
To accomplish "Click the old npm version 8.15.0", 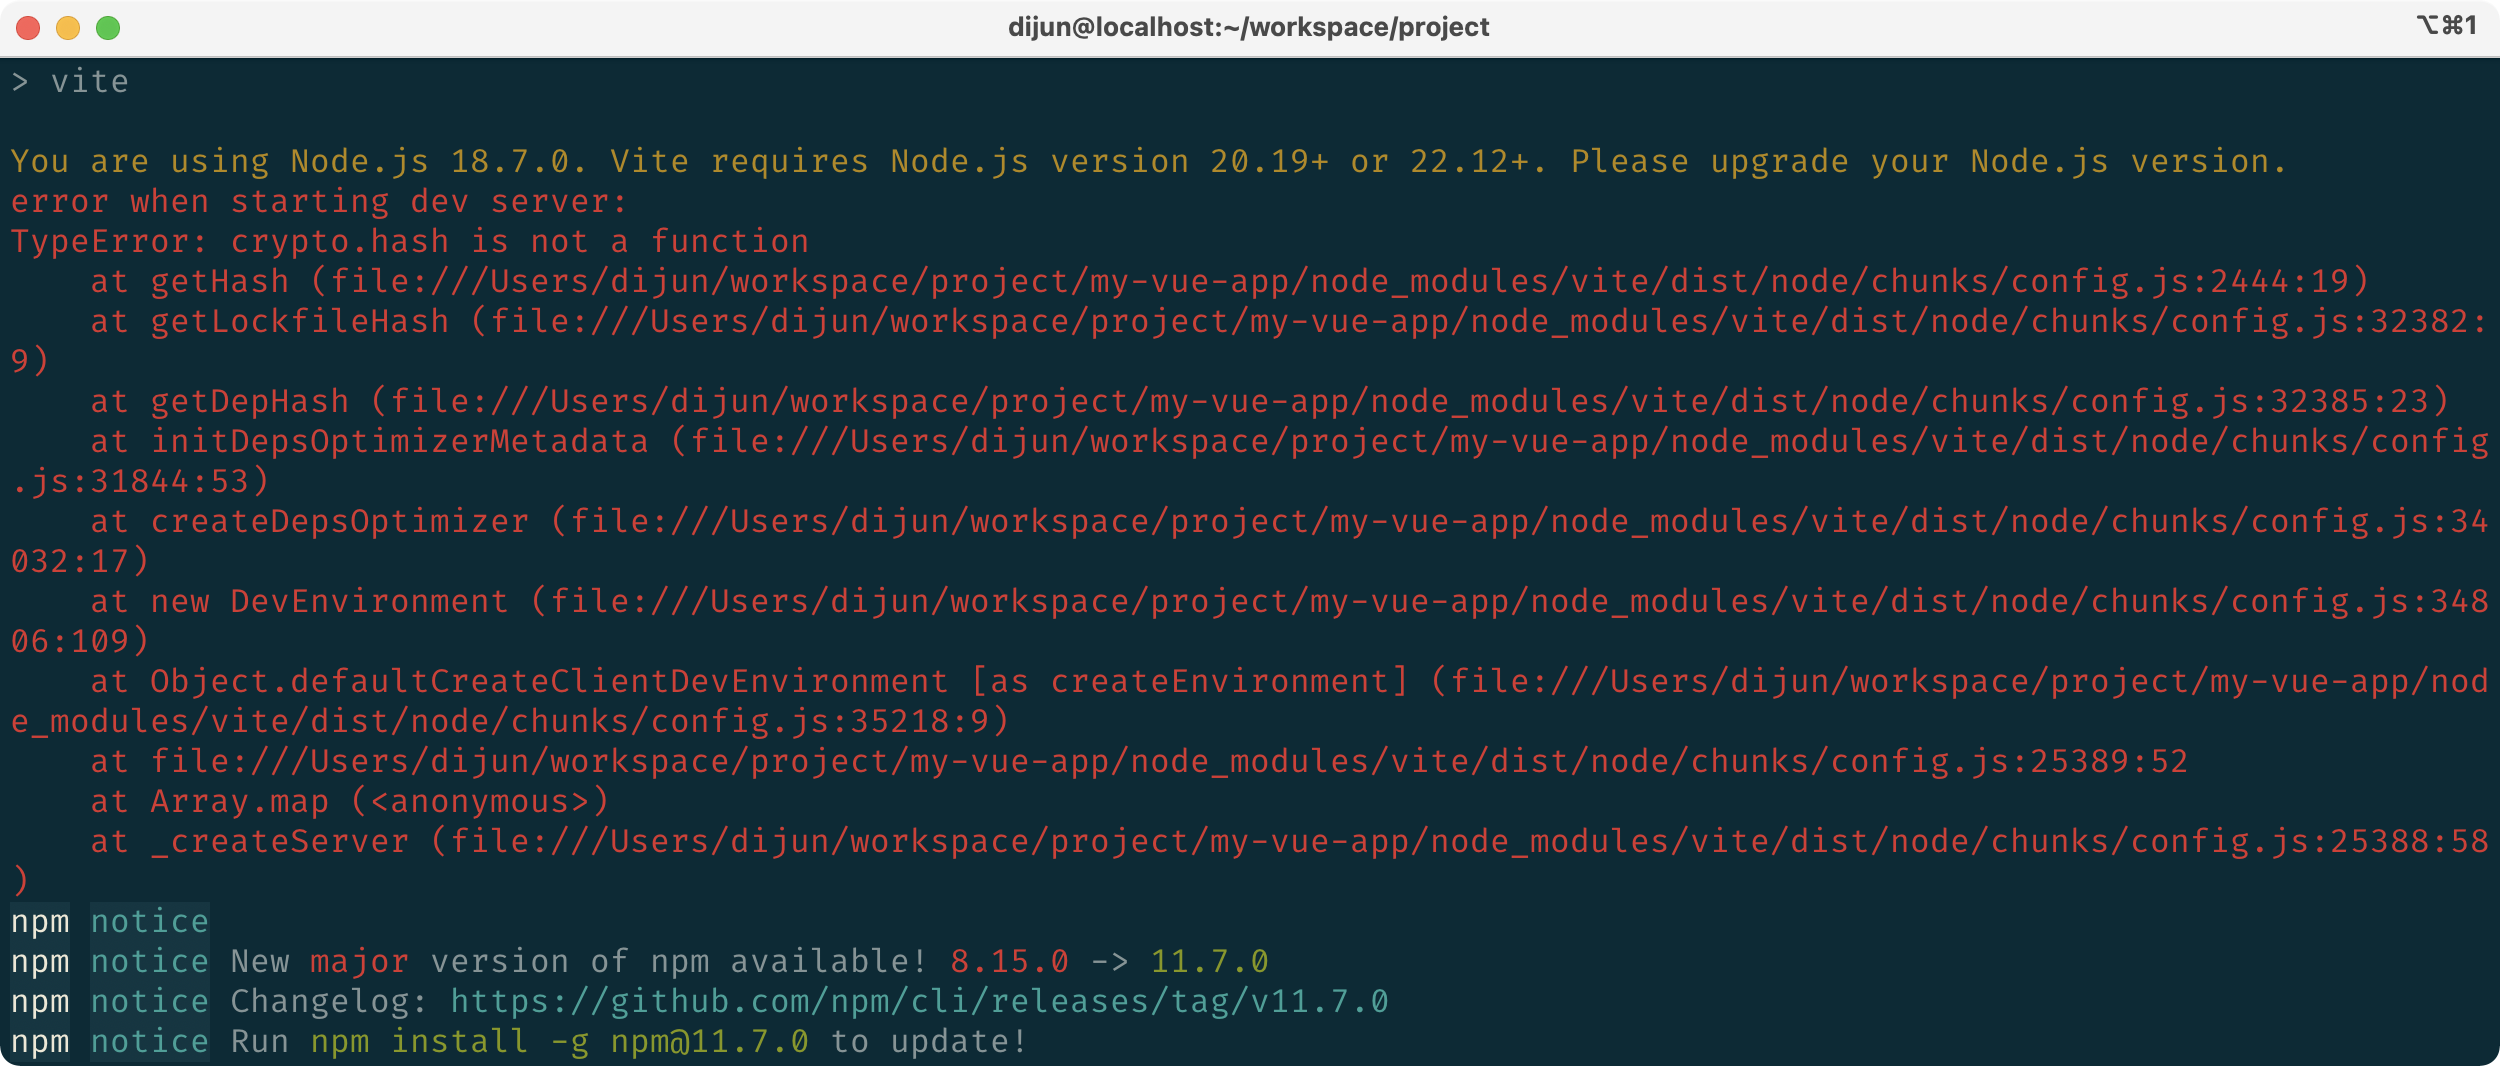I will click(1009, 962).
